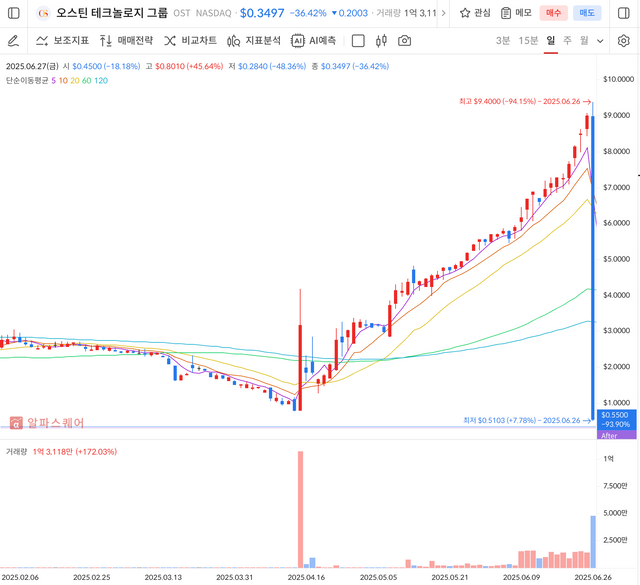Select the pencil drawing tool

13,41
